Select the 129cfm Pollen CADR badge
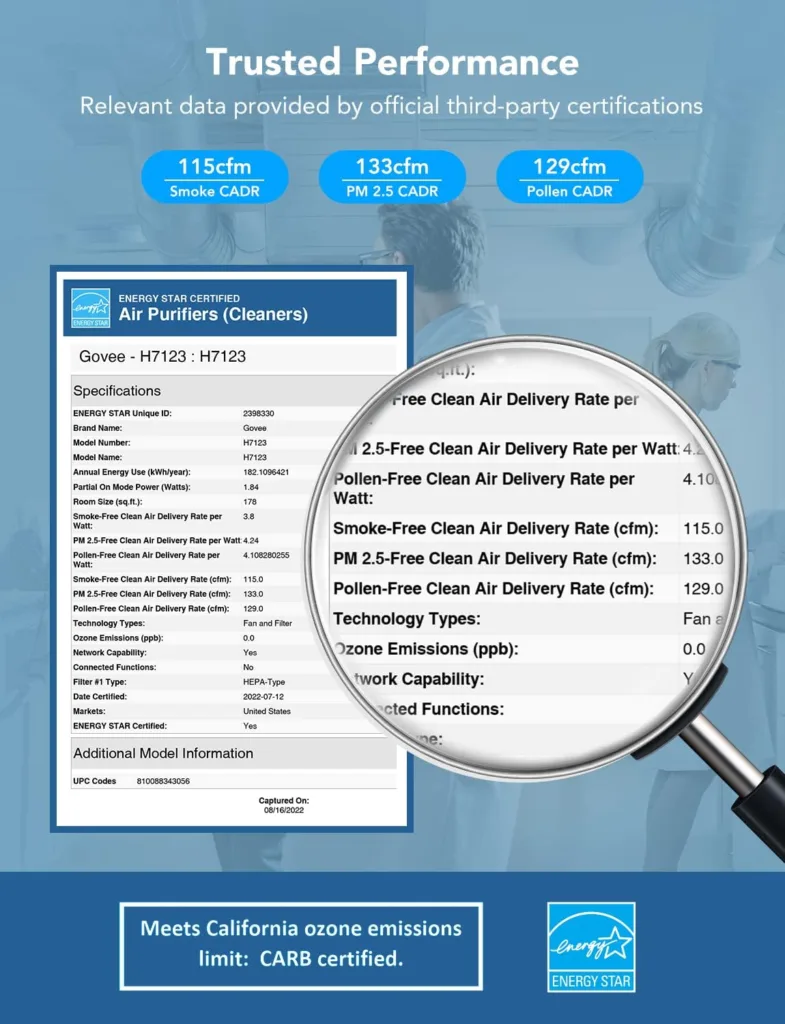 point(569,177)
